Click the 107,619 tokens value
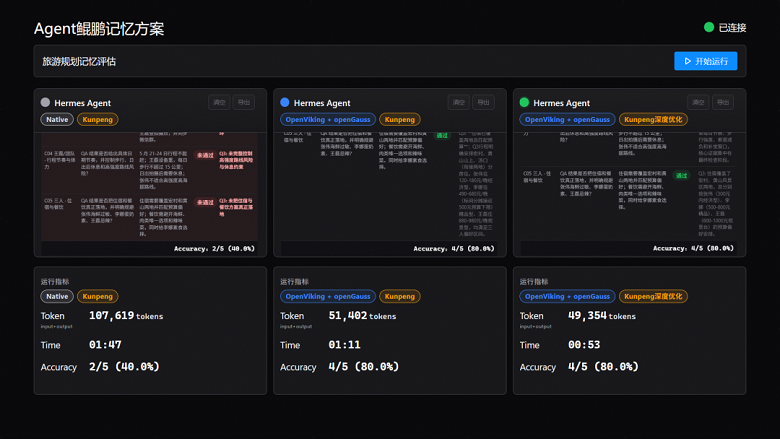This screenshot has width=780, height=439. pyautogui.click(x=126, y=316)
